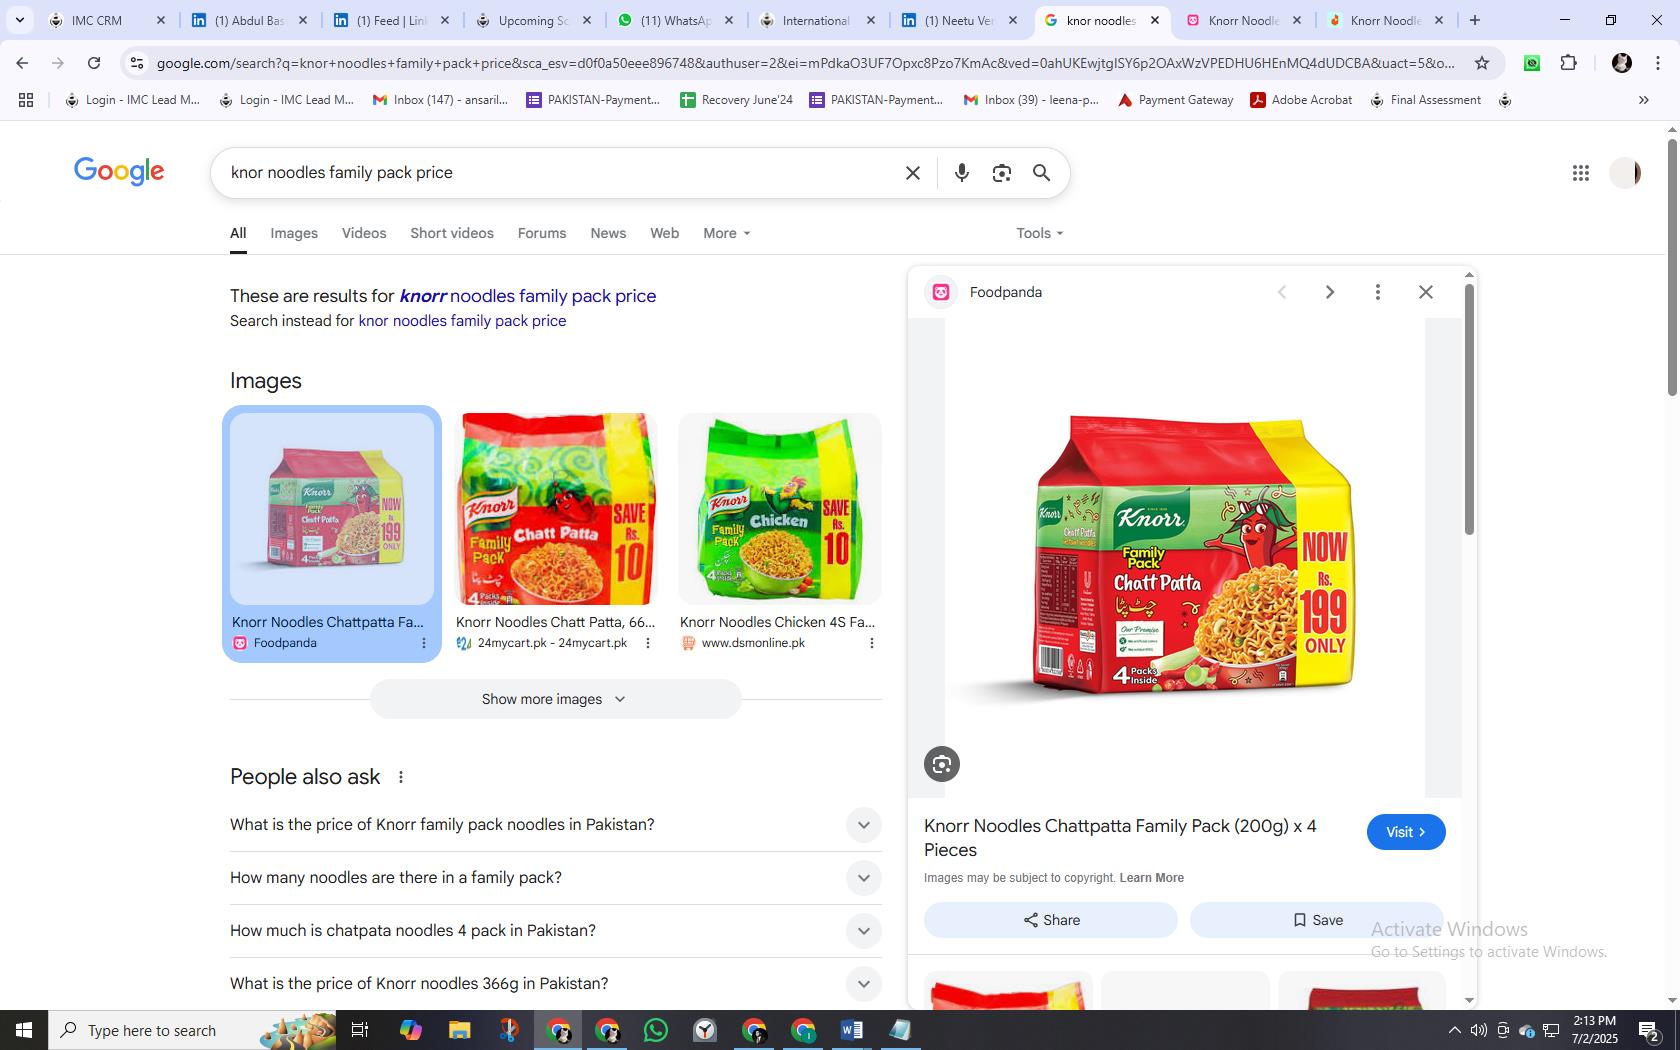Go to Google home via the logo
The width and height of the screenshot is (1680, 1050).
click(x=119, y=172)
